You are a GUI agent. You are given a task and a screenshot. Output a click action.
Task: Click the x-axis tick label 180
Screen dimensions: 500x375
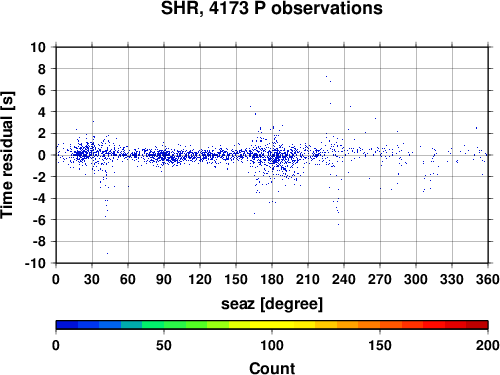[272, 279]
